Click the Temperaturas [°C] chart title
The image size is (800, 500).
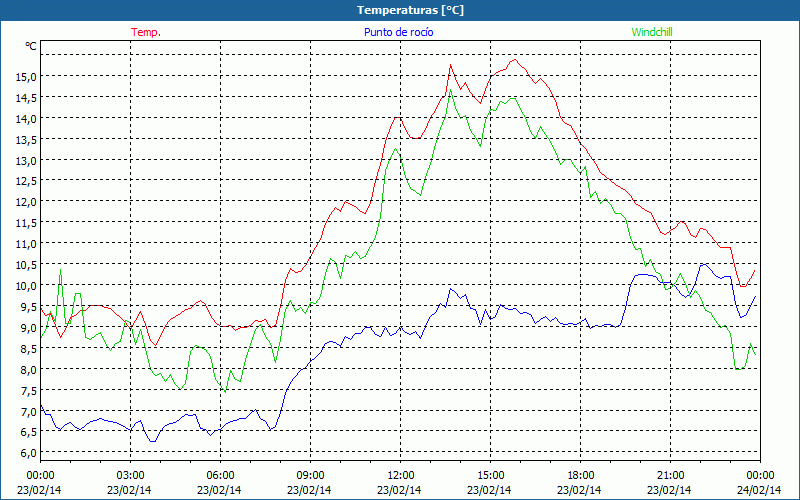410,10
